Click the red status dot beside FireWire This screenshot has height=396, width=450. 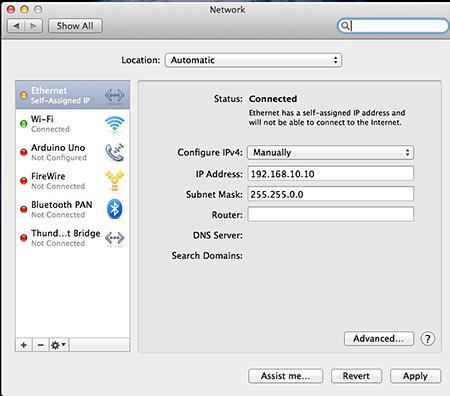[24, 181]
